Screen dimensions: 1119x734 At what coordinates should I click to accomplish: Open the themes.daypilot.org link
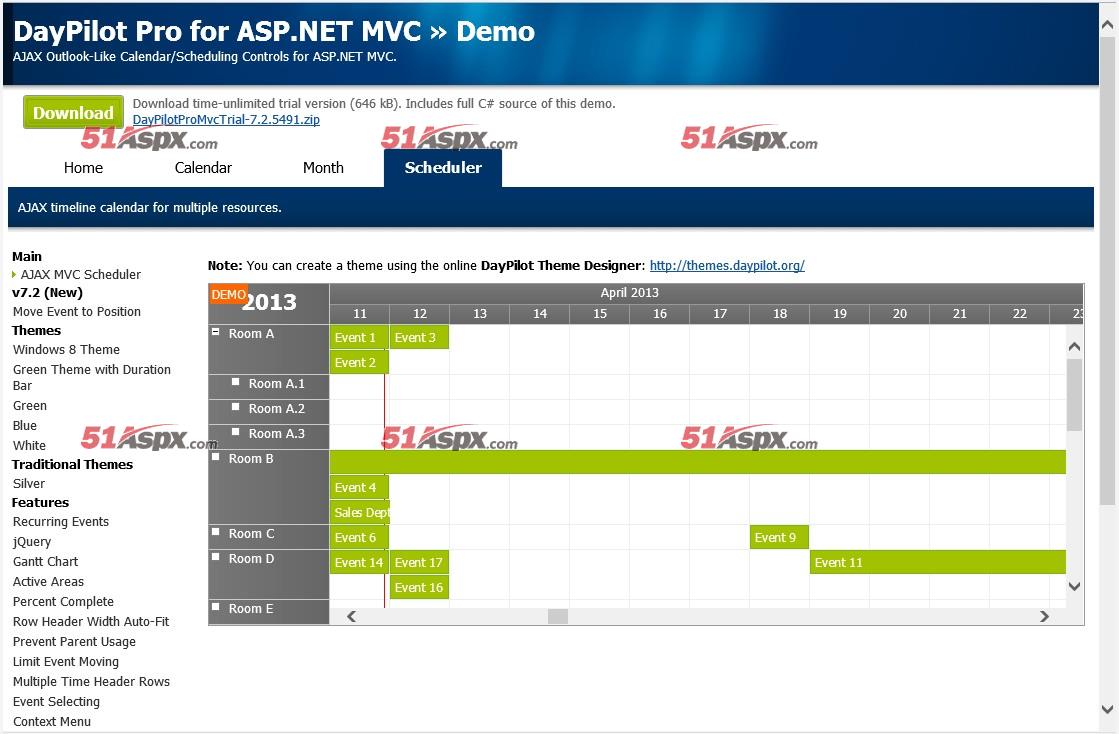(727, 265)
